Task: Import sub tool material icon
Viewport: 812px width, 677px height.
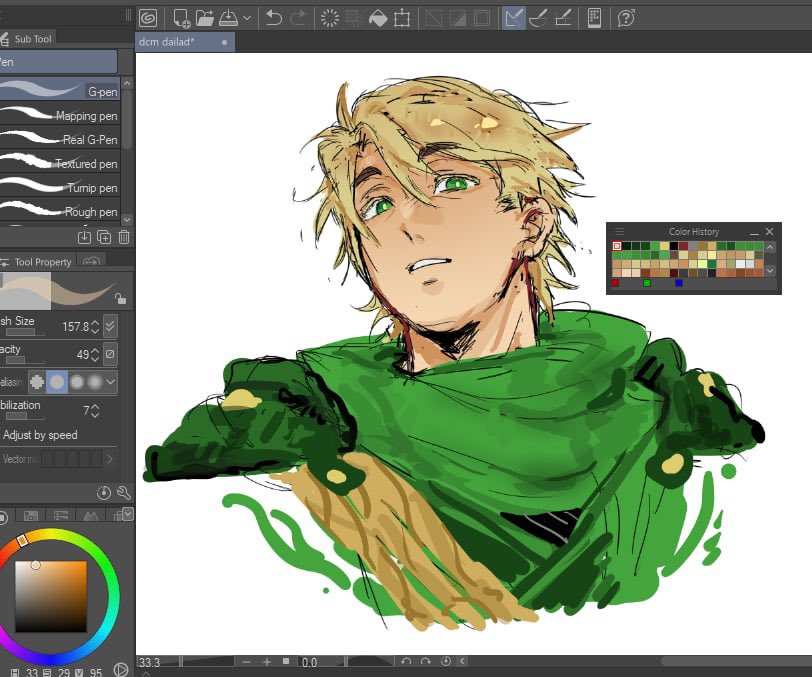Action: [84, 237]
